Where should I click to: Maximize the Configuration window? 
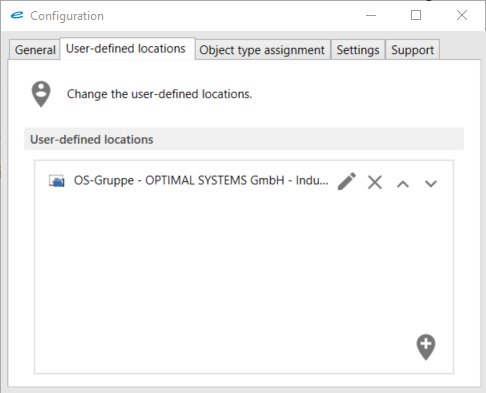(416, 15)
